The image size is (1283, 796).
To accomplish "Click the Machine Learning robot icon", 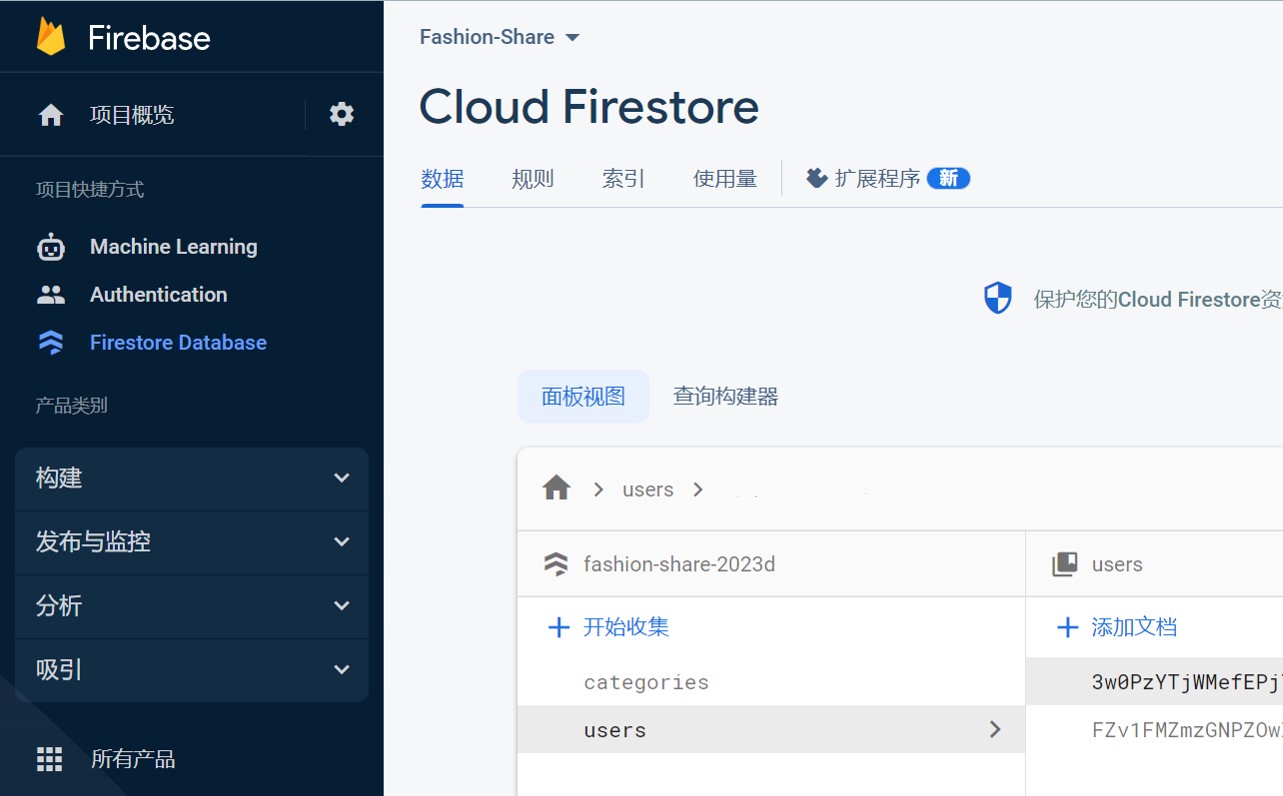I will tap(51, 247).
